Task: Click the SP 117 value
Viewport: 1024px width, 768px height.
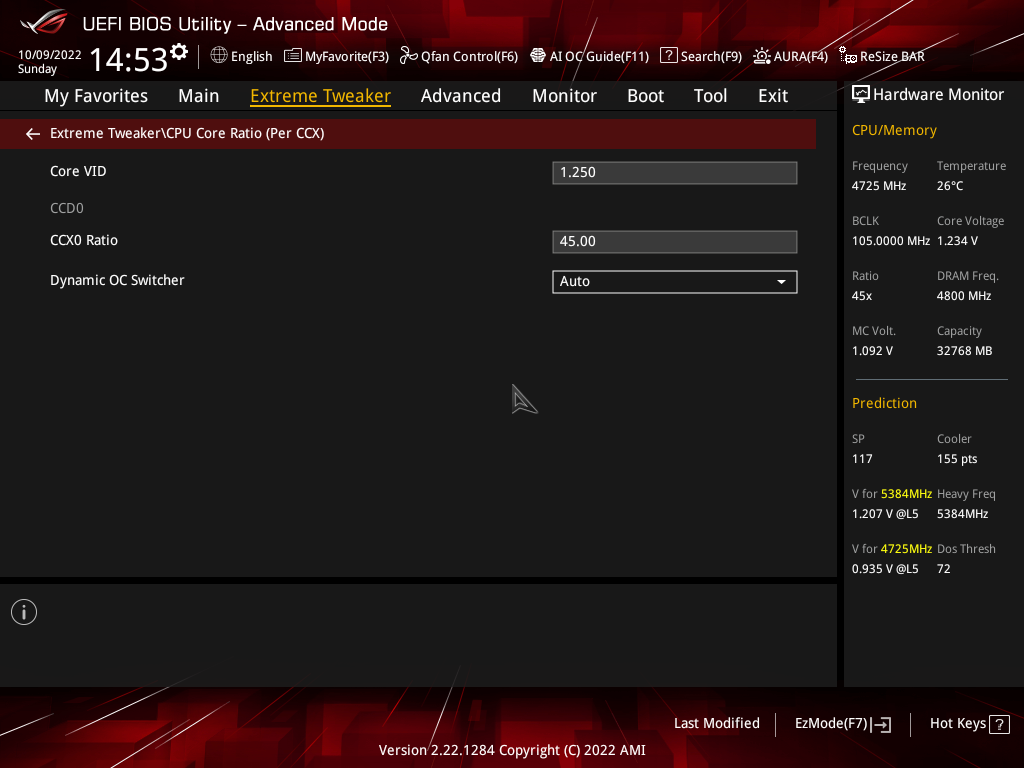Action: tap(861, 459)
